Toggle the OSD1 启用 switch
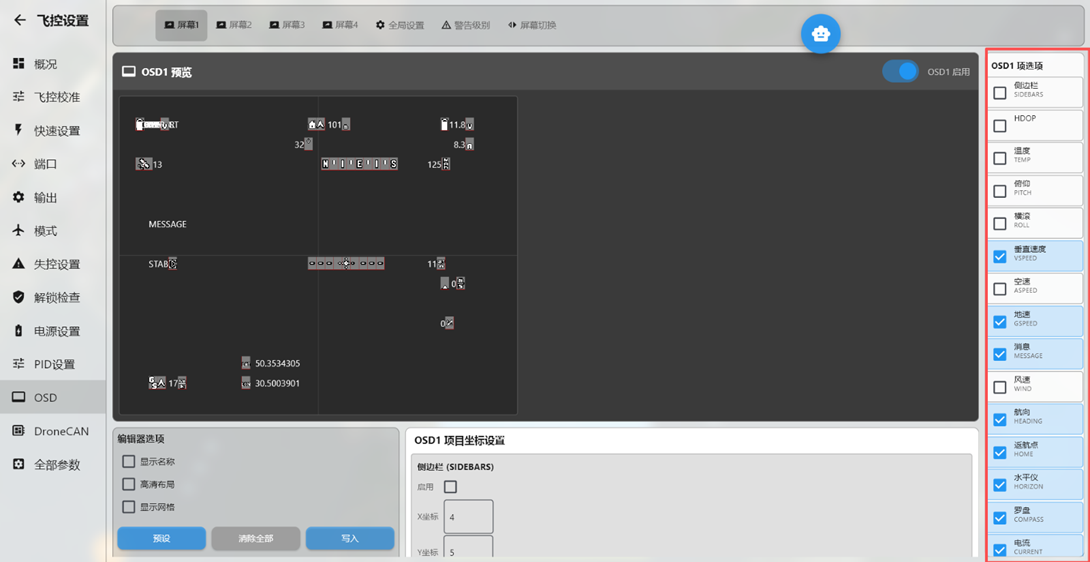Viewport: 1090px width, 562px height. 901,72
